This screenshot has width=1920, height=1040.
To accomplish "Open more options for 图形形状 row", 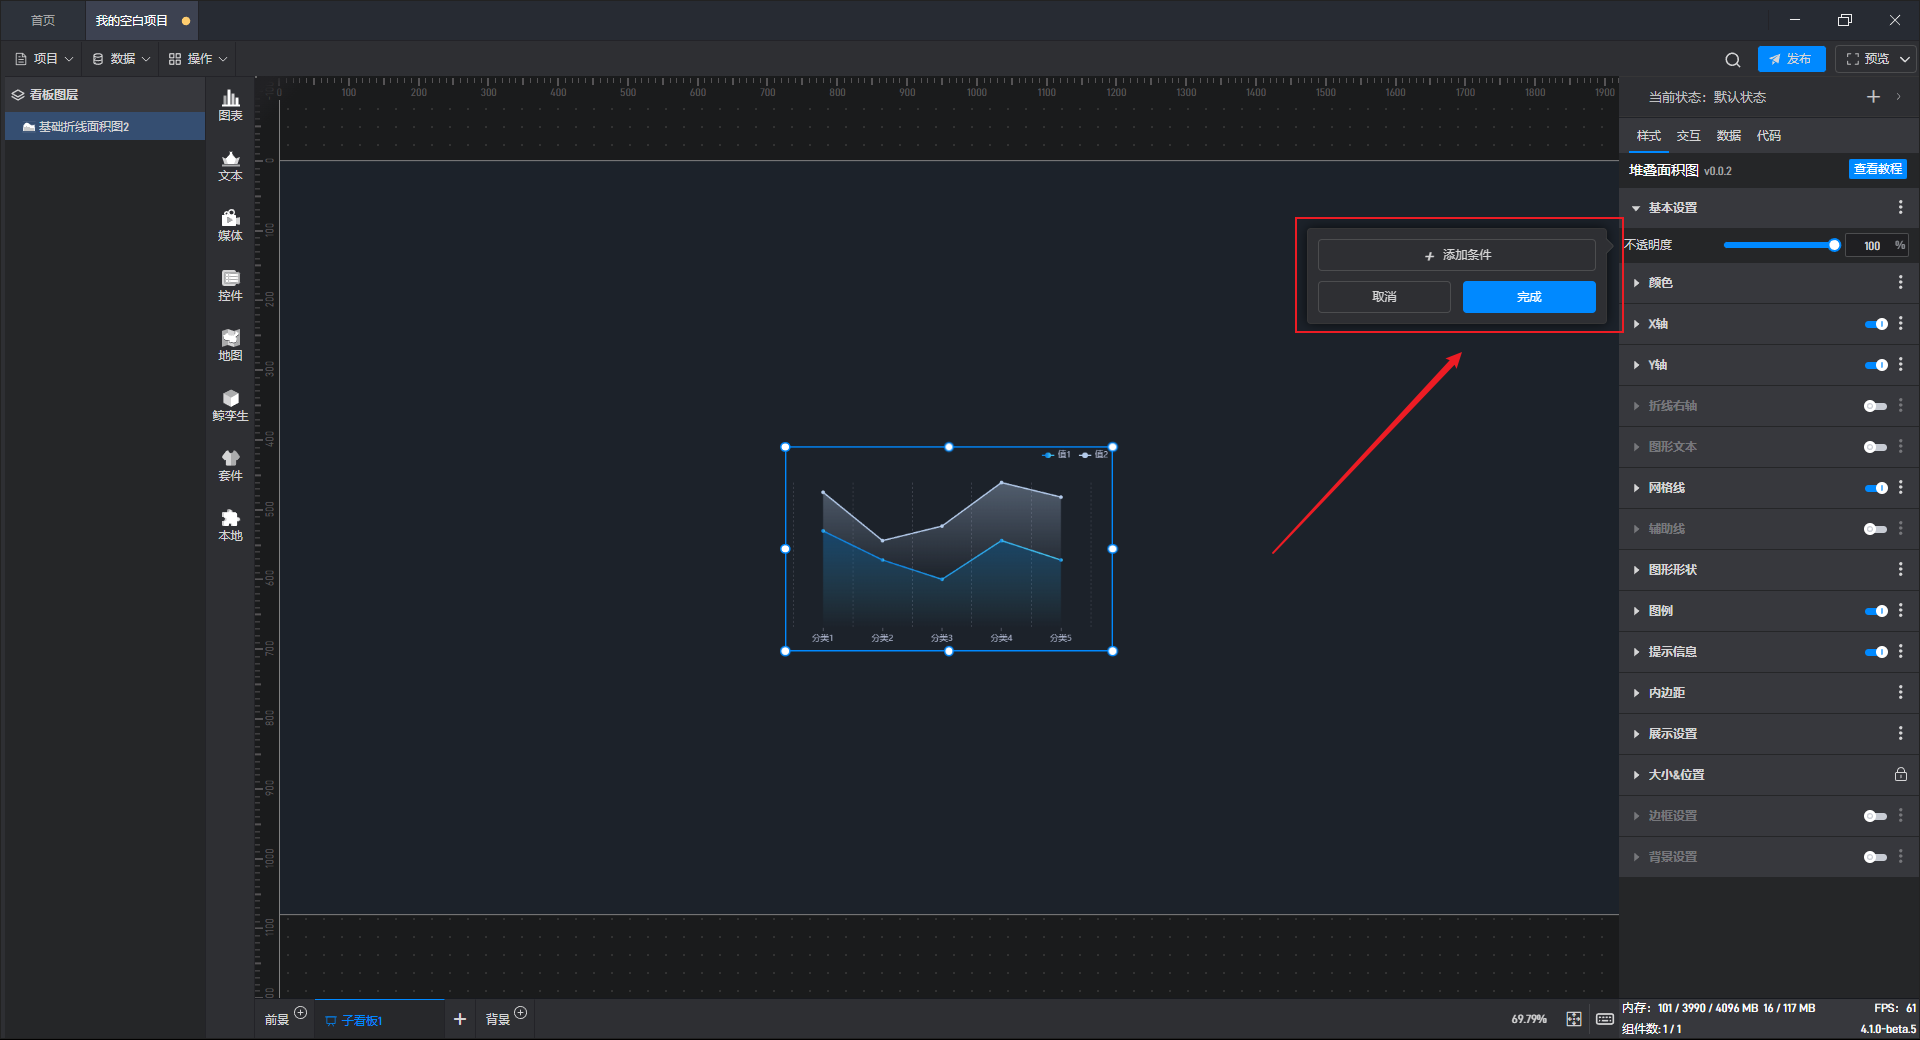I will point(1900,569).
